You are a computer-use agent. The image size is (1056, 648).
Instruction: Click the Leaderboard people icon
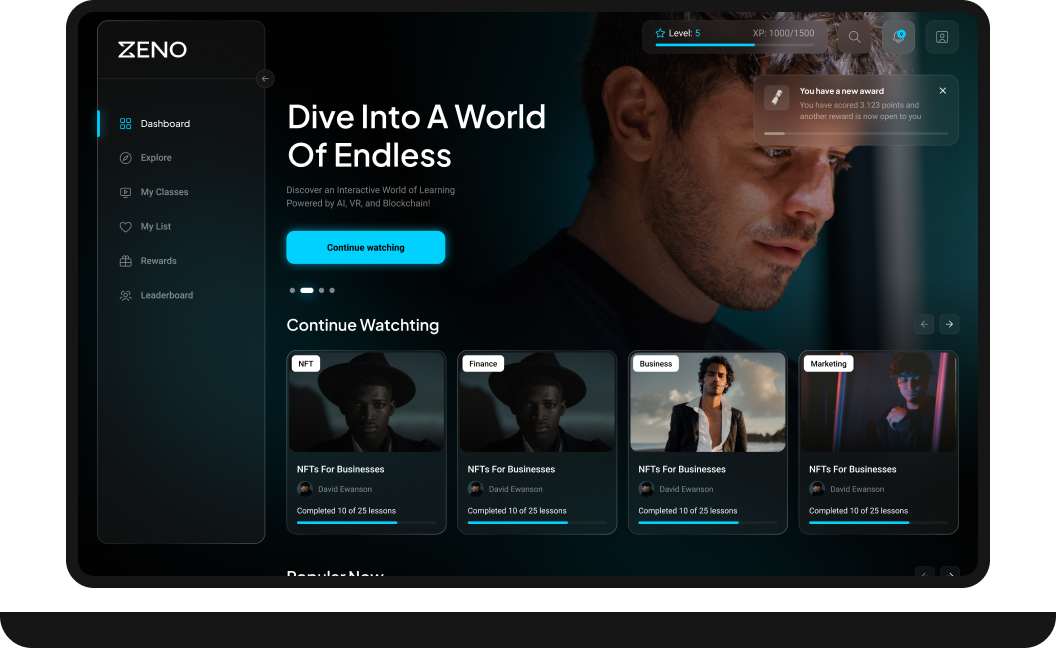126,296
